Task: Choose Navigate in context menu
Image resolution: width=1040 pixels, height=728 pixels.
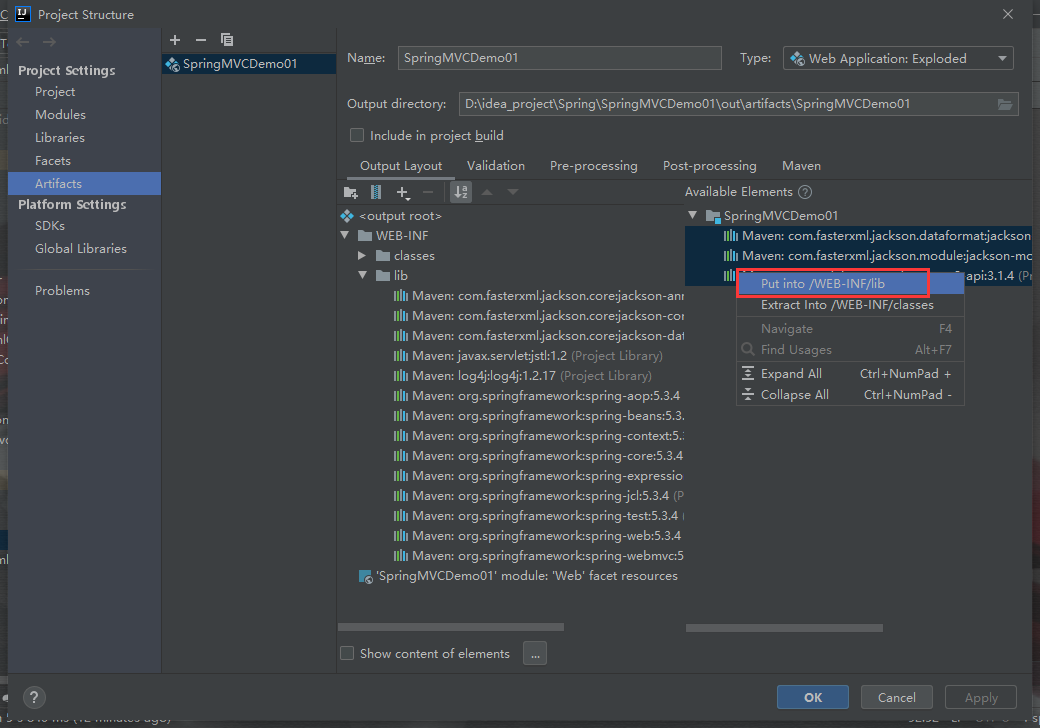Action: (x=850, y=329)
